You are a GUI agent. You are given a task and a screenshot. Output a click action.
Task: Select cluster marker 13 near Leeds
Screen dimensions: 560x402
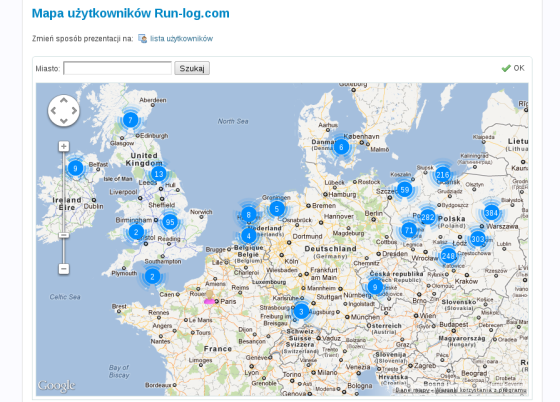pos(159,174)
